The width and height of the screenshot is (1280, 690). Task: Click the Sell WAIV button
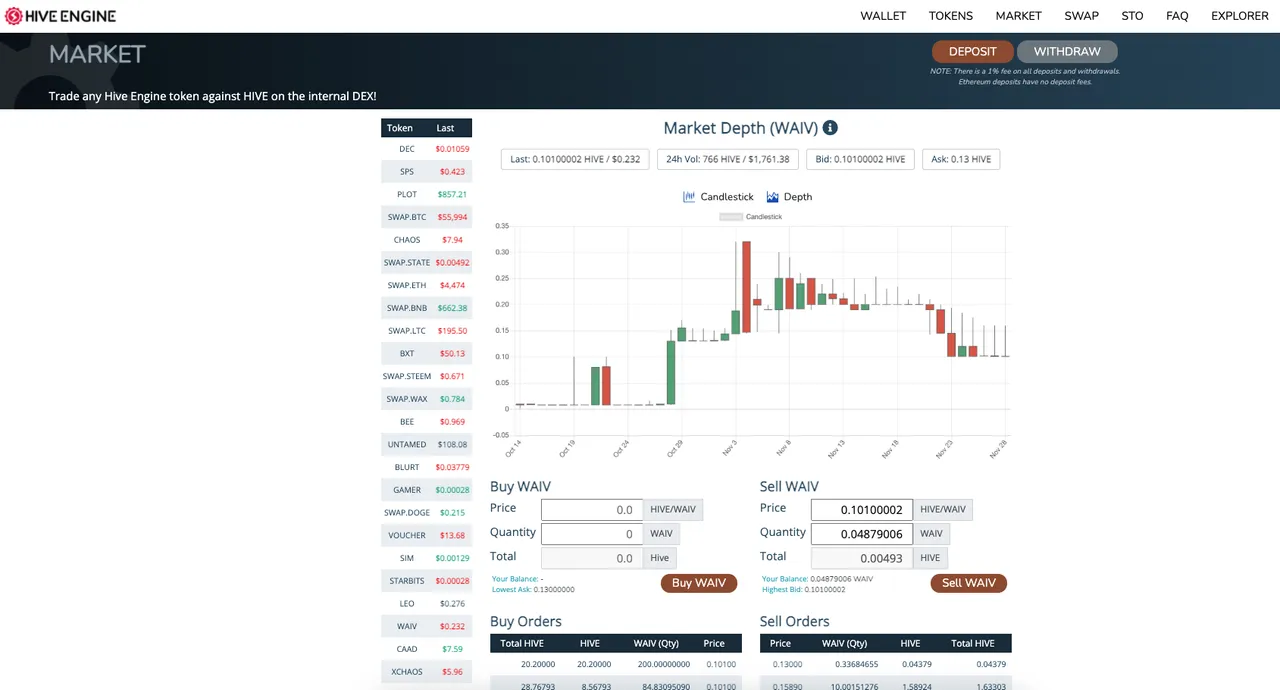[969, 583]
